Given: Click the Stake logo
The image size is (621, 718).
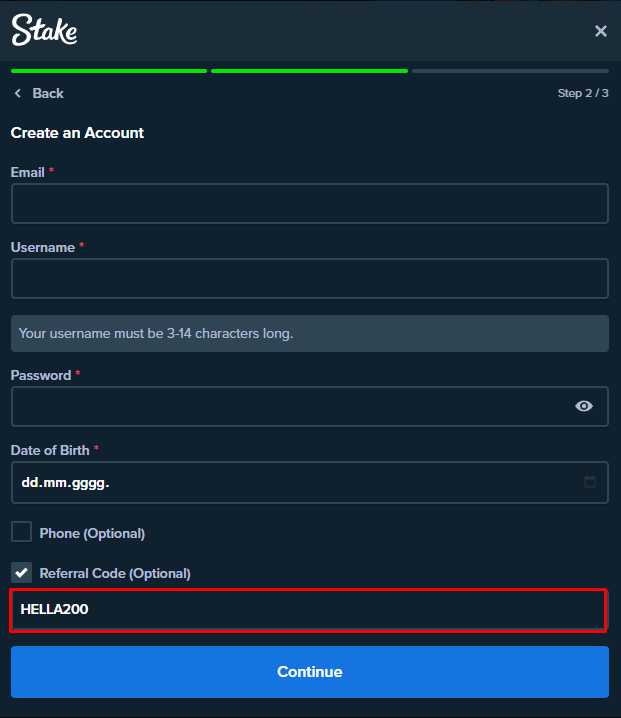Looking at the screenshot, I should (44, 30).
